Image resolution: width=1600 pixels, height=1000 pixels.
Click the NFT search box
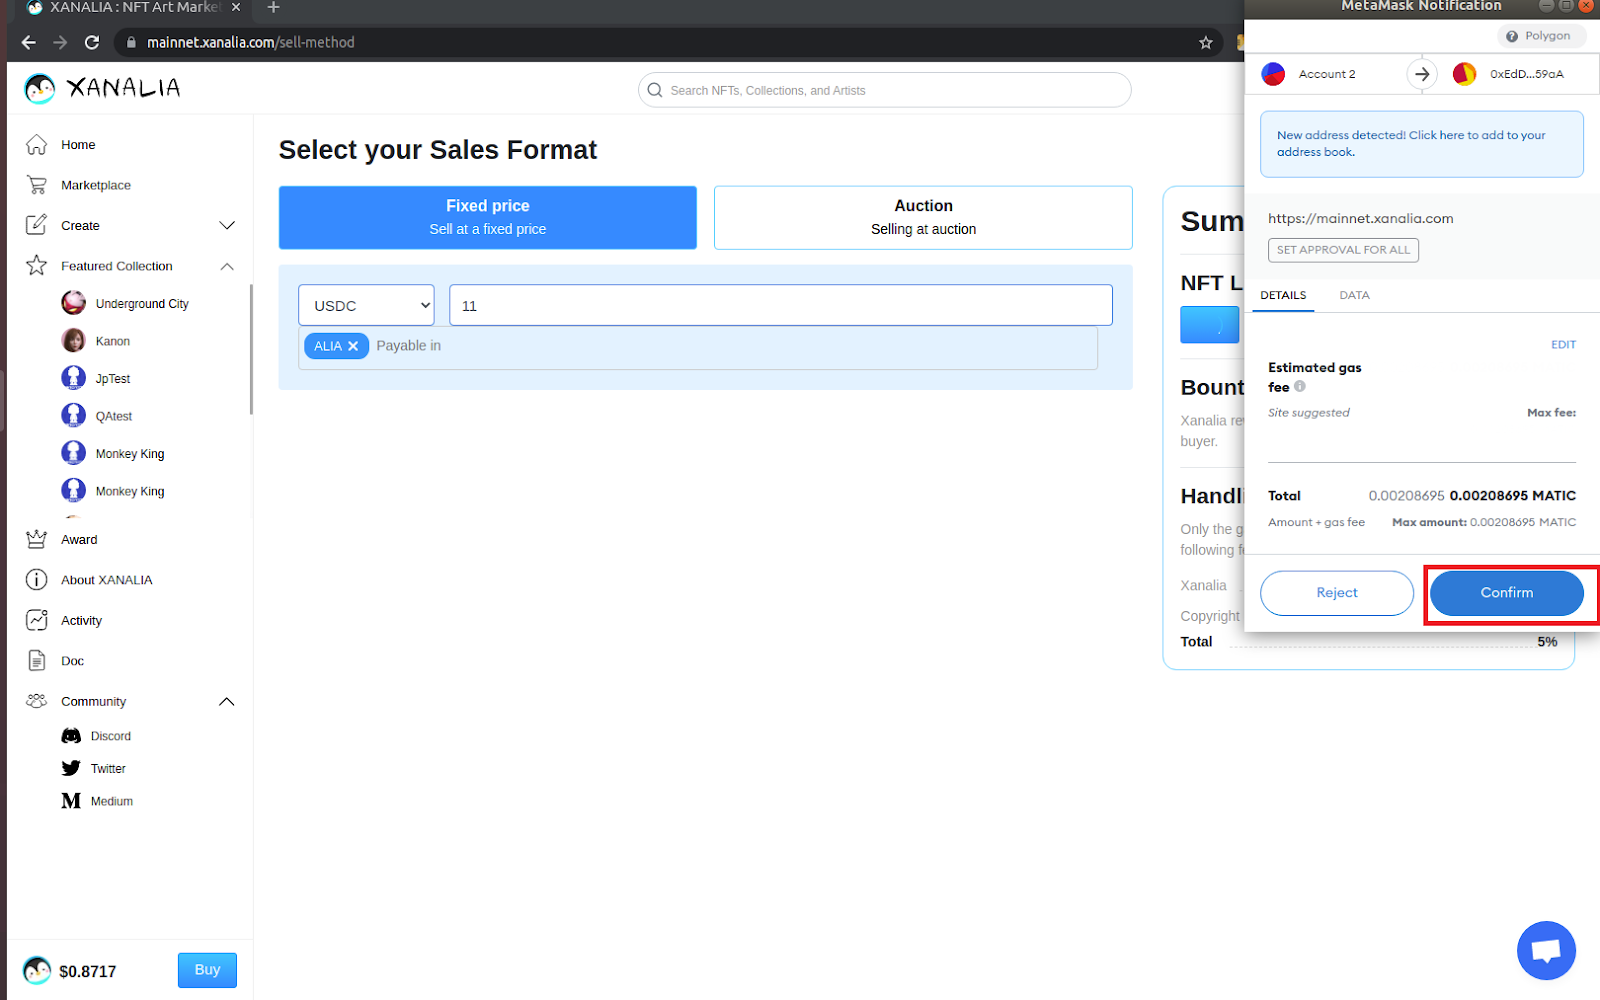(x=885, y=90)
